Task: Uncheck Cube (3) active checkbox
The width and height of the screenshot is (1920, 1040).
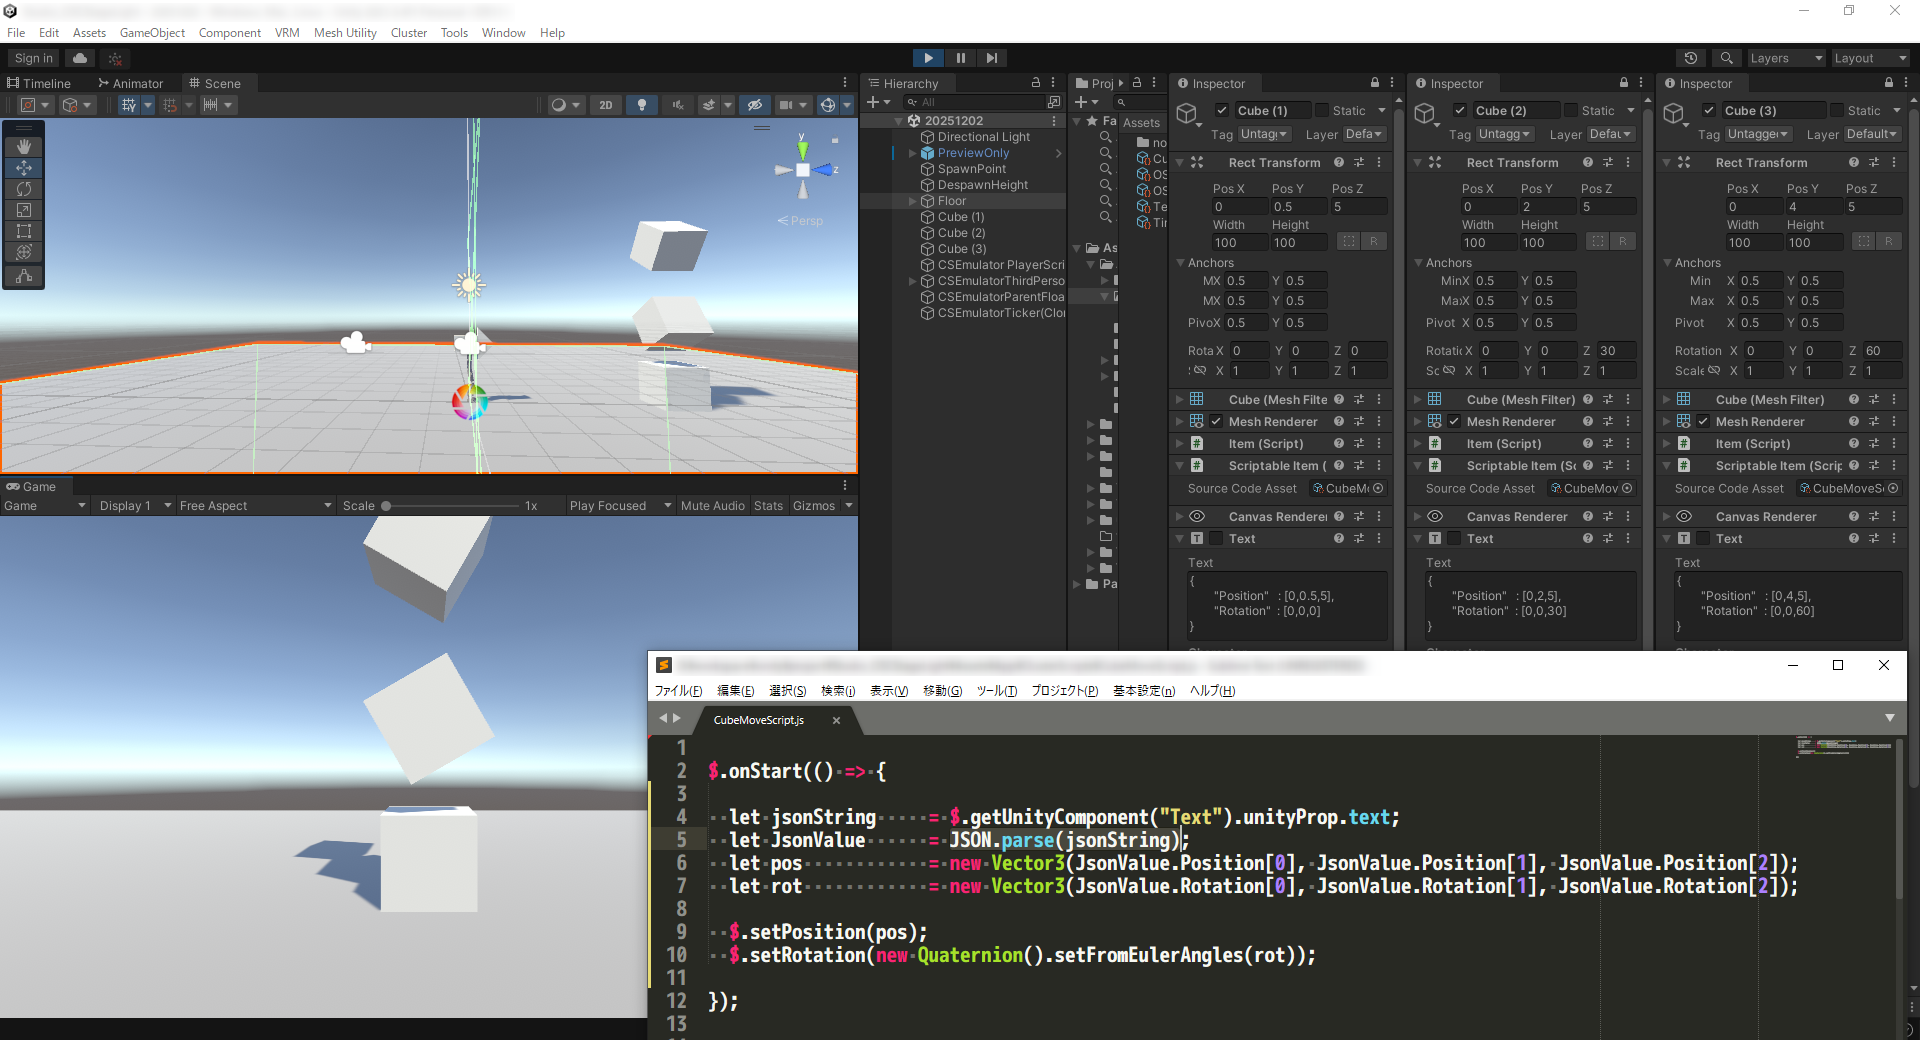Action: click(1709, 111)
